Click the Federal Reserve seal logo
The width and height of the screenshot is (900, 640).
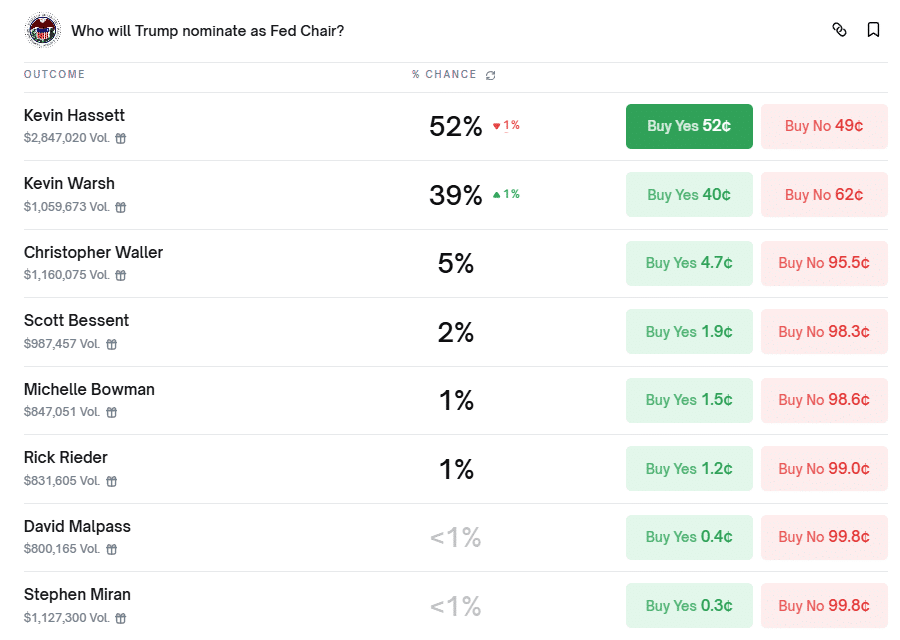click(x=42, y=30)
